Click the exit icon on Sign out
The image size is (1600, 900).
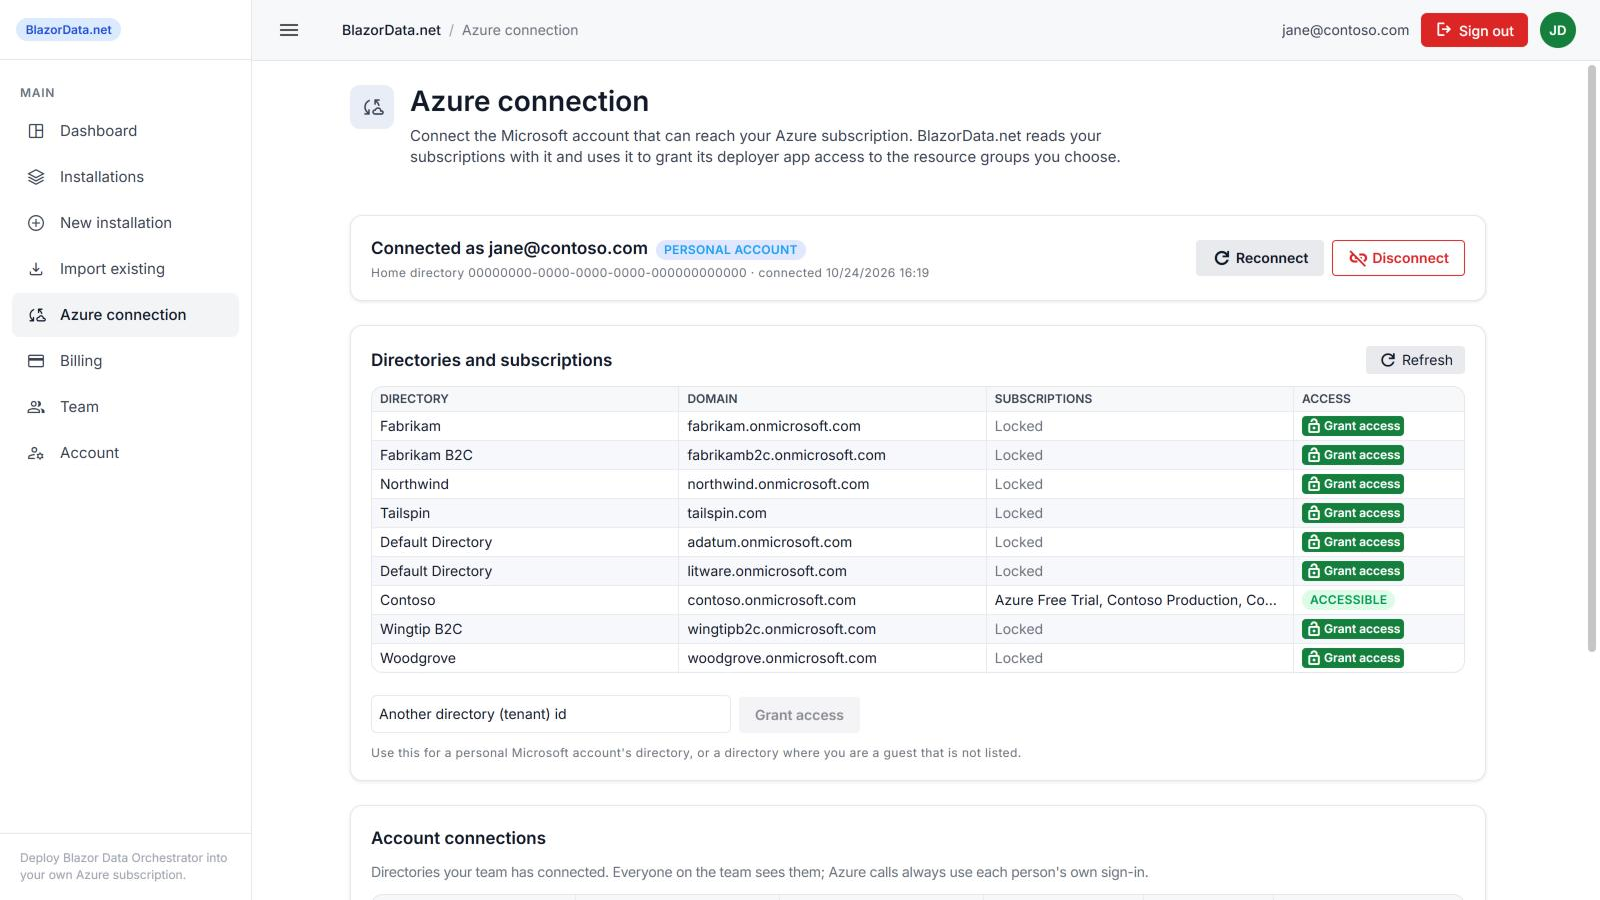1444,30
